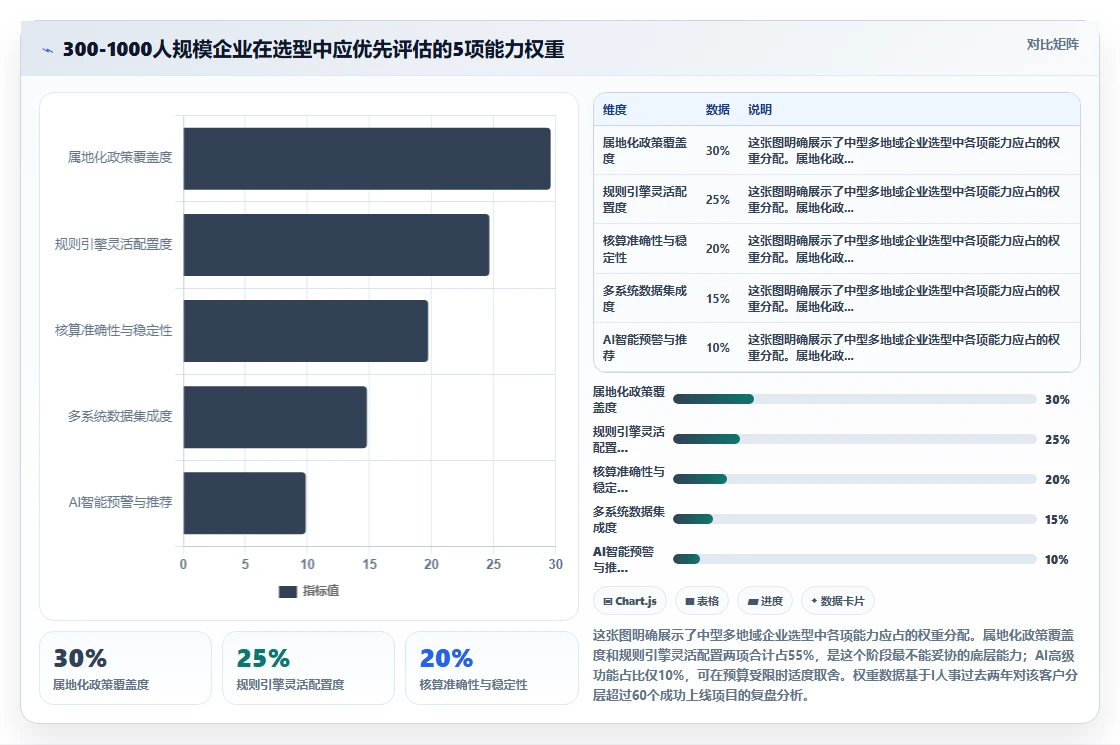The height and width of the screenshot is (745, 1120).
Task: Click the 维度 table column header
Action: [x=614, y=110]
